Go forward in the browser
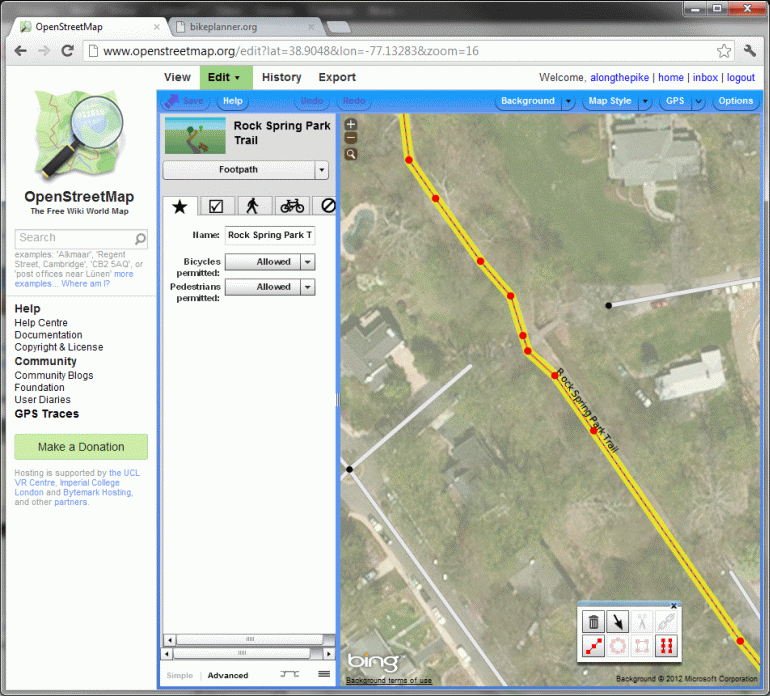 click(x=44, y=51)
